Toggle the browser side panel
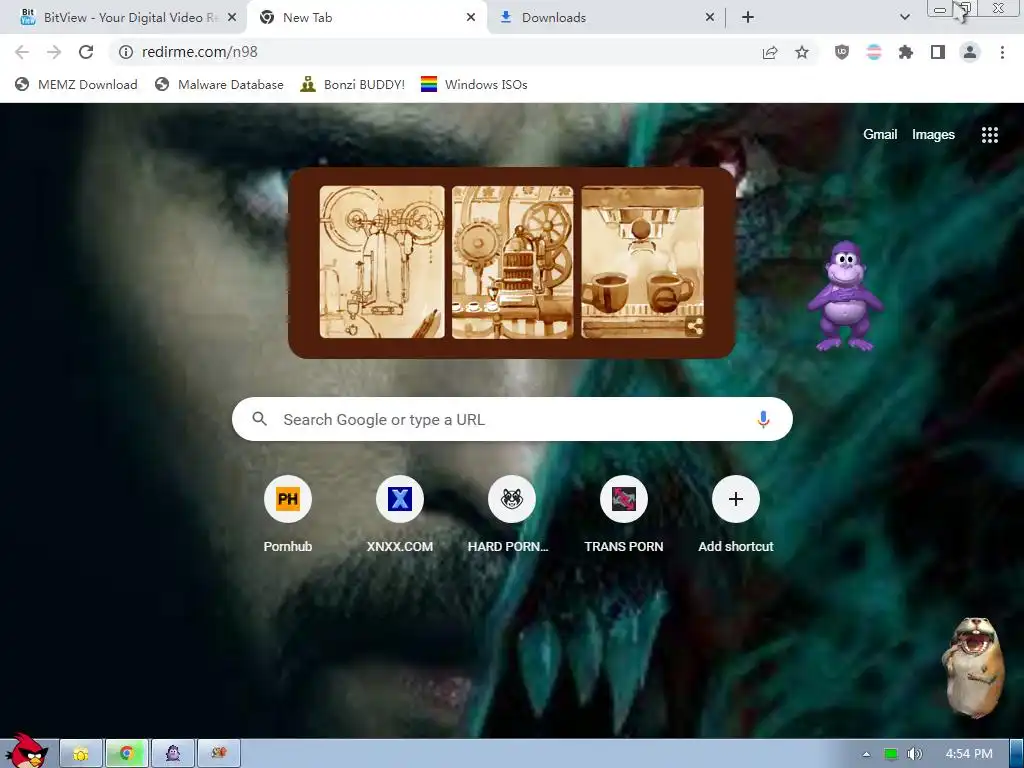Viewport: 1024px width, 768px height. coord(938,52)
